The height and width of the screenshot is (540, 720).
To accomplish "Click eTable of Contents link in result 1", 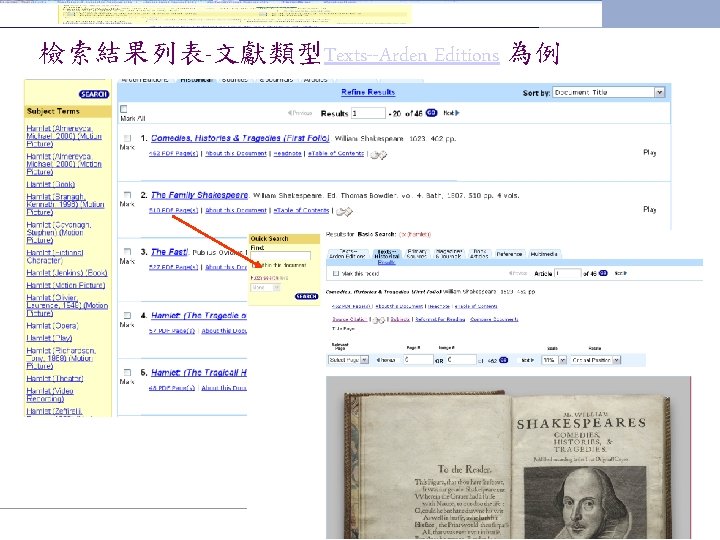I will tap(336, 153).
